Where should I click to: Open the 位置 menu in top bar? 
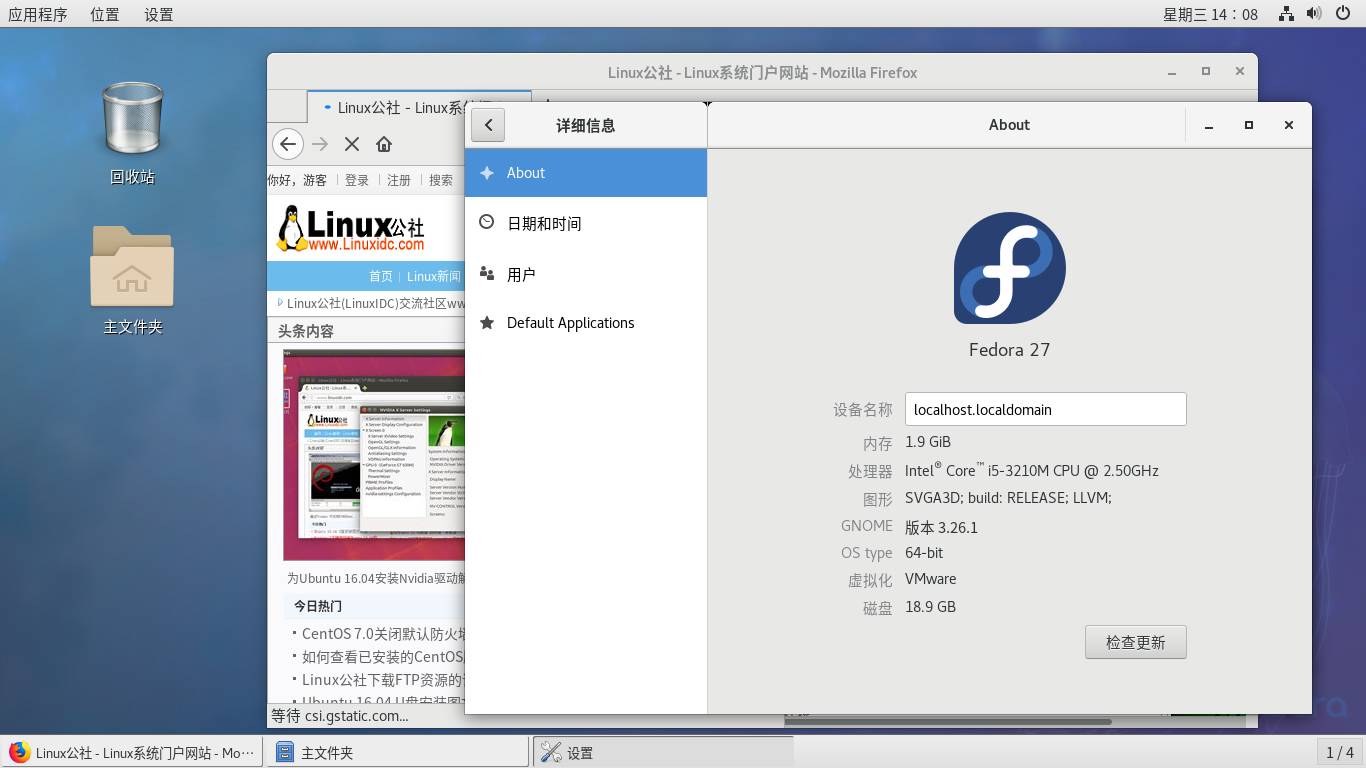coord(104,14)
